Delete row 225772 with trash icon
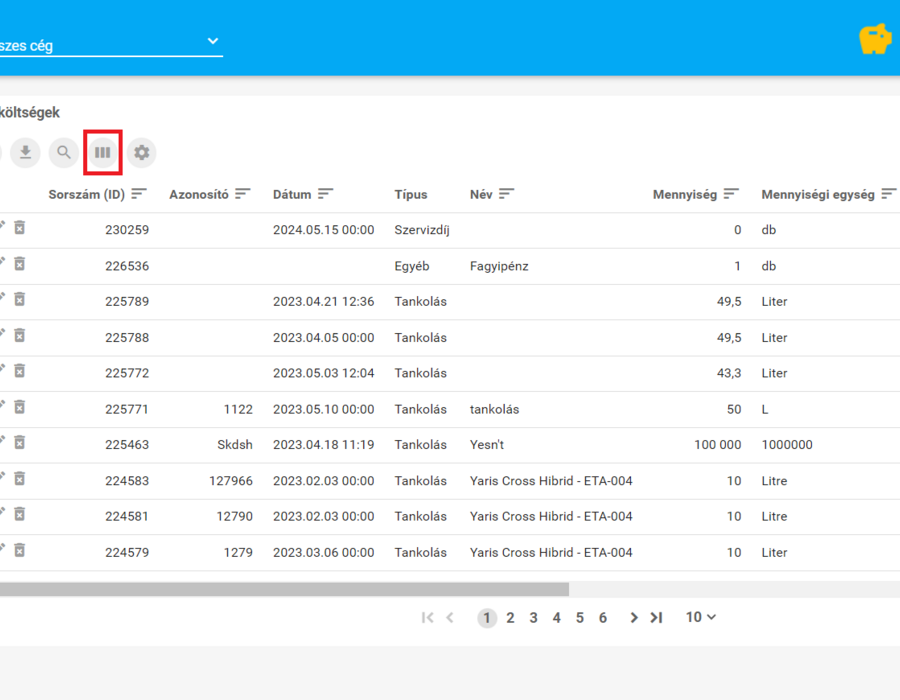 coord(20,371)
